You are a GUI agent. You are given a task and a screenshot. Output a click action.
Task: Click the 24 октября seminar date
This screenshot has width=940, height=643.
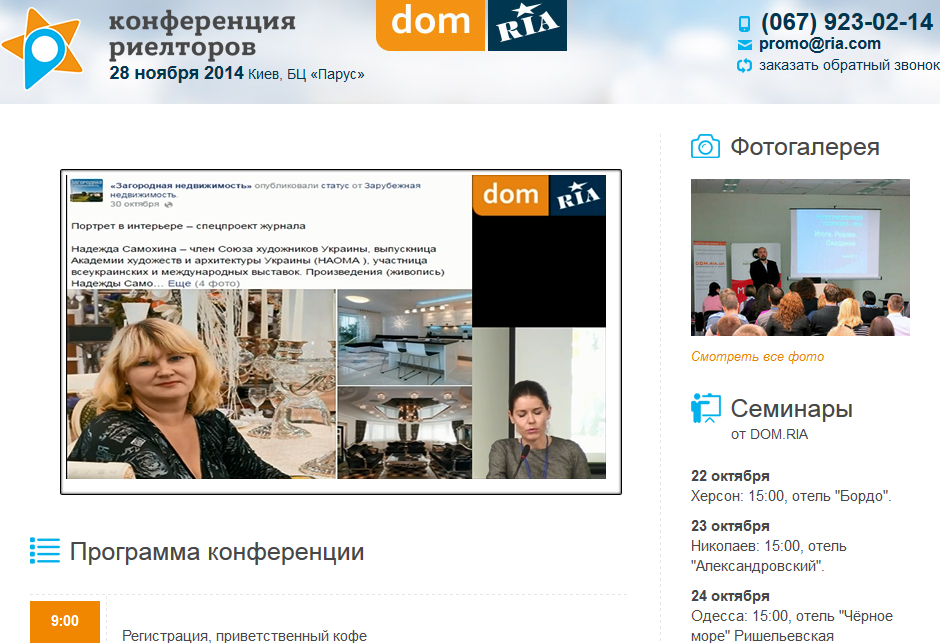tap(730, 596)
